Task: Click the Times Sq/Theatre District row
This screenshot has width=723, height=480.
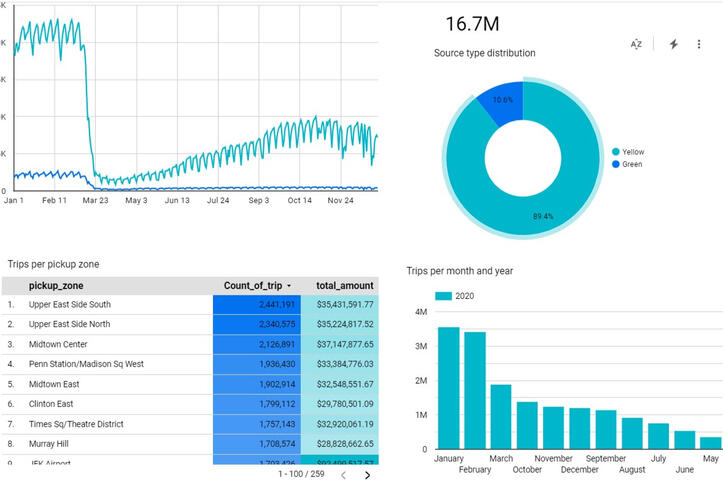Action: [76, 424]
